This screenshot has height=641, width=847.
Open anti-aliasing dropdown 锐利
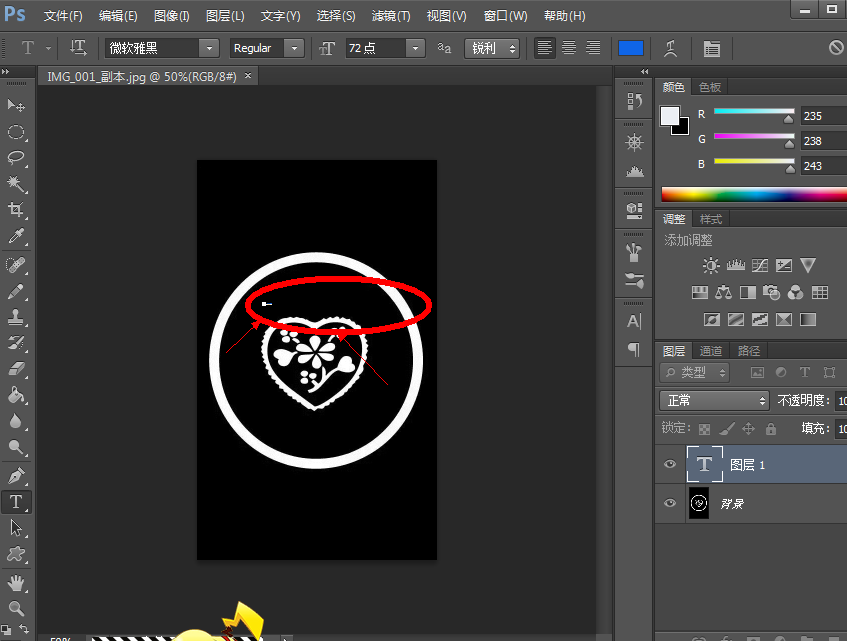click(x=492, y=48)
